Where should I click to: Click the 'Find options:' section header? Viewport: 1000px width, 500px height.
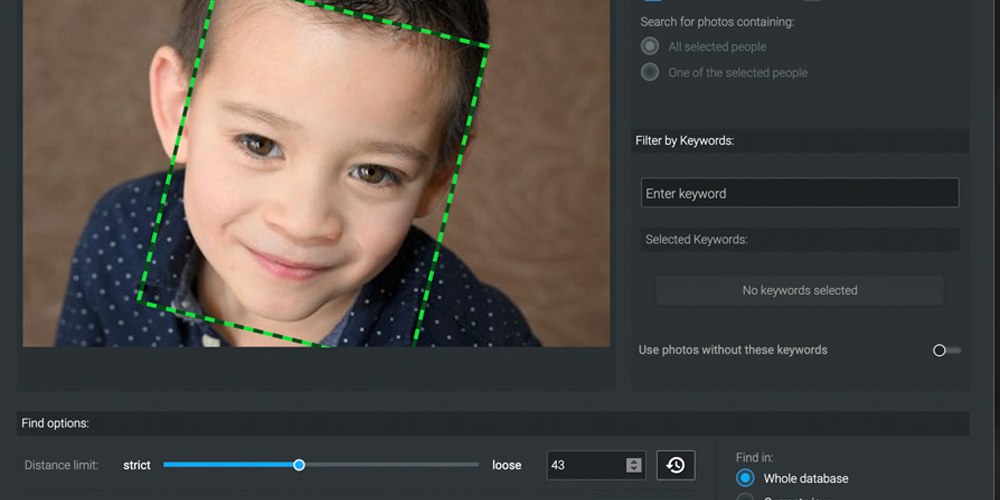55,423
